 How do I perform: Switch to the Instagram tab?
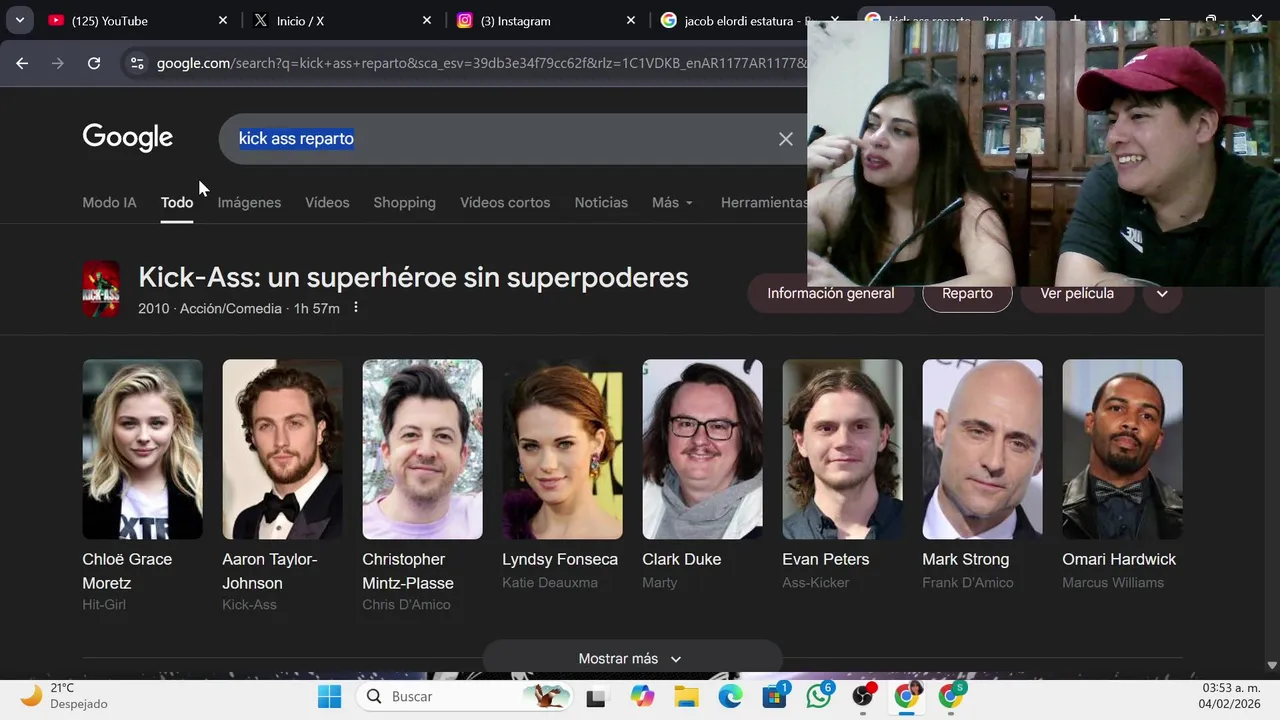[546, 20]
